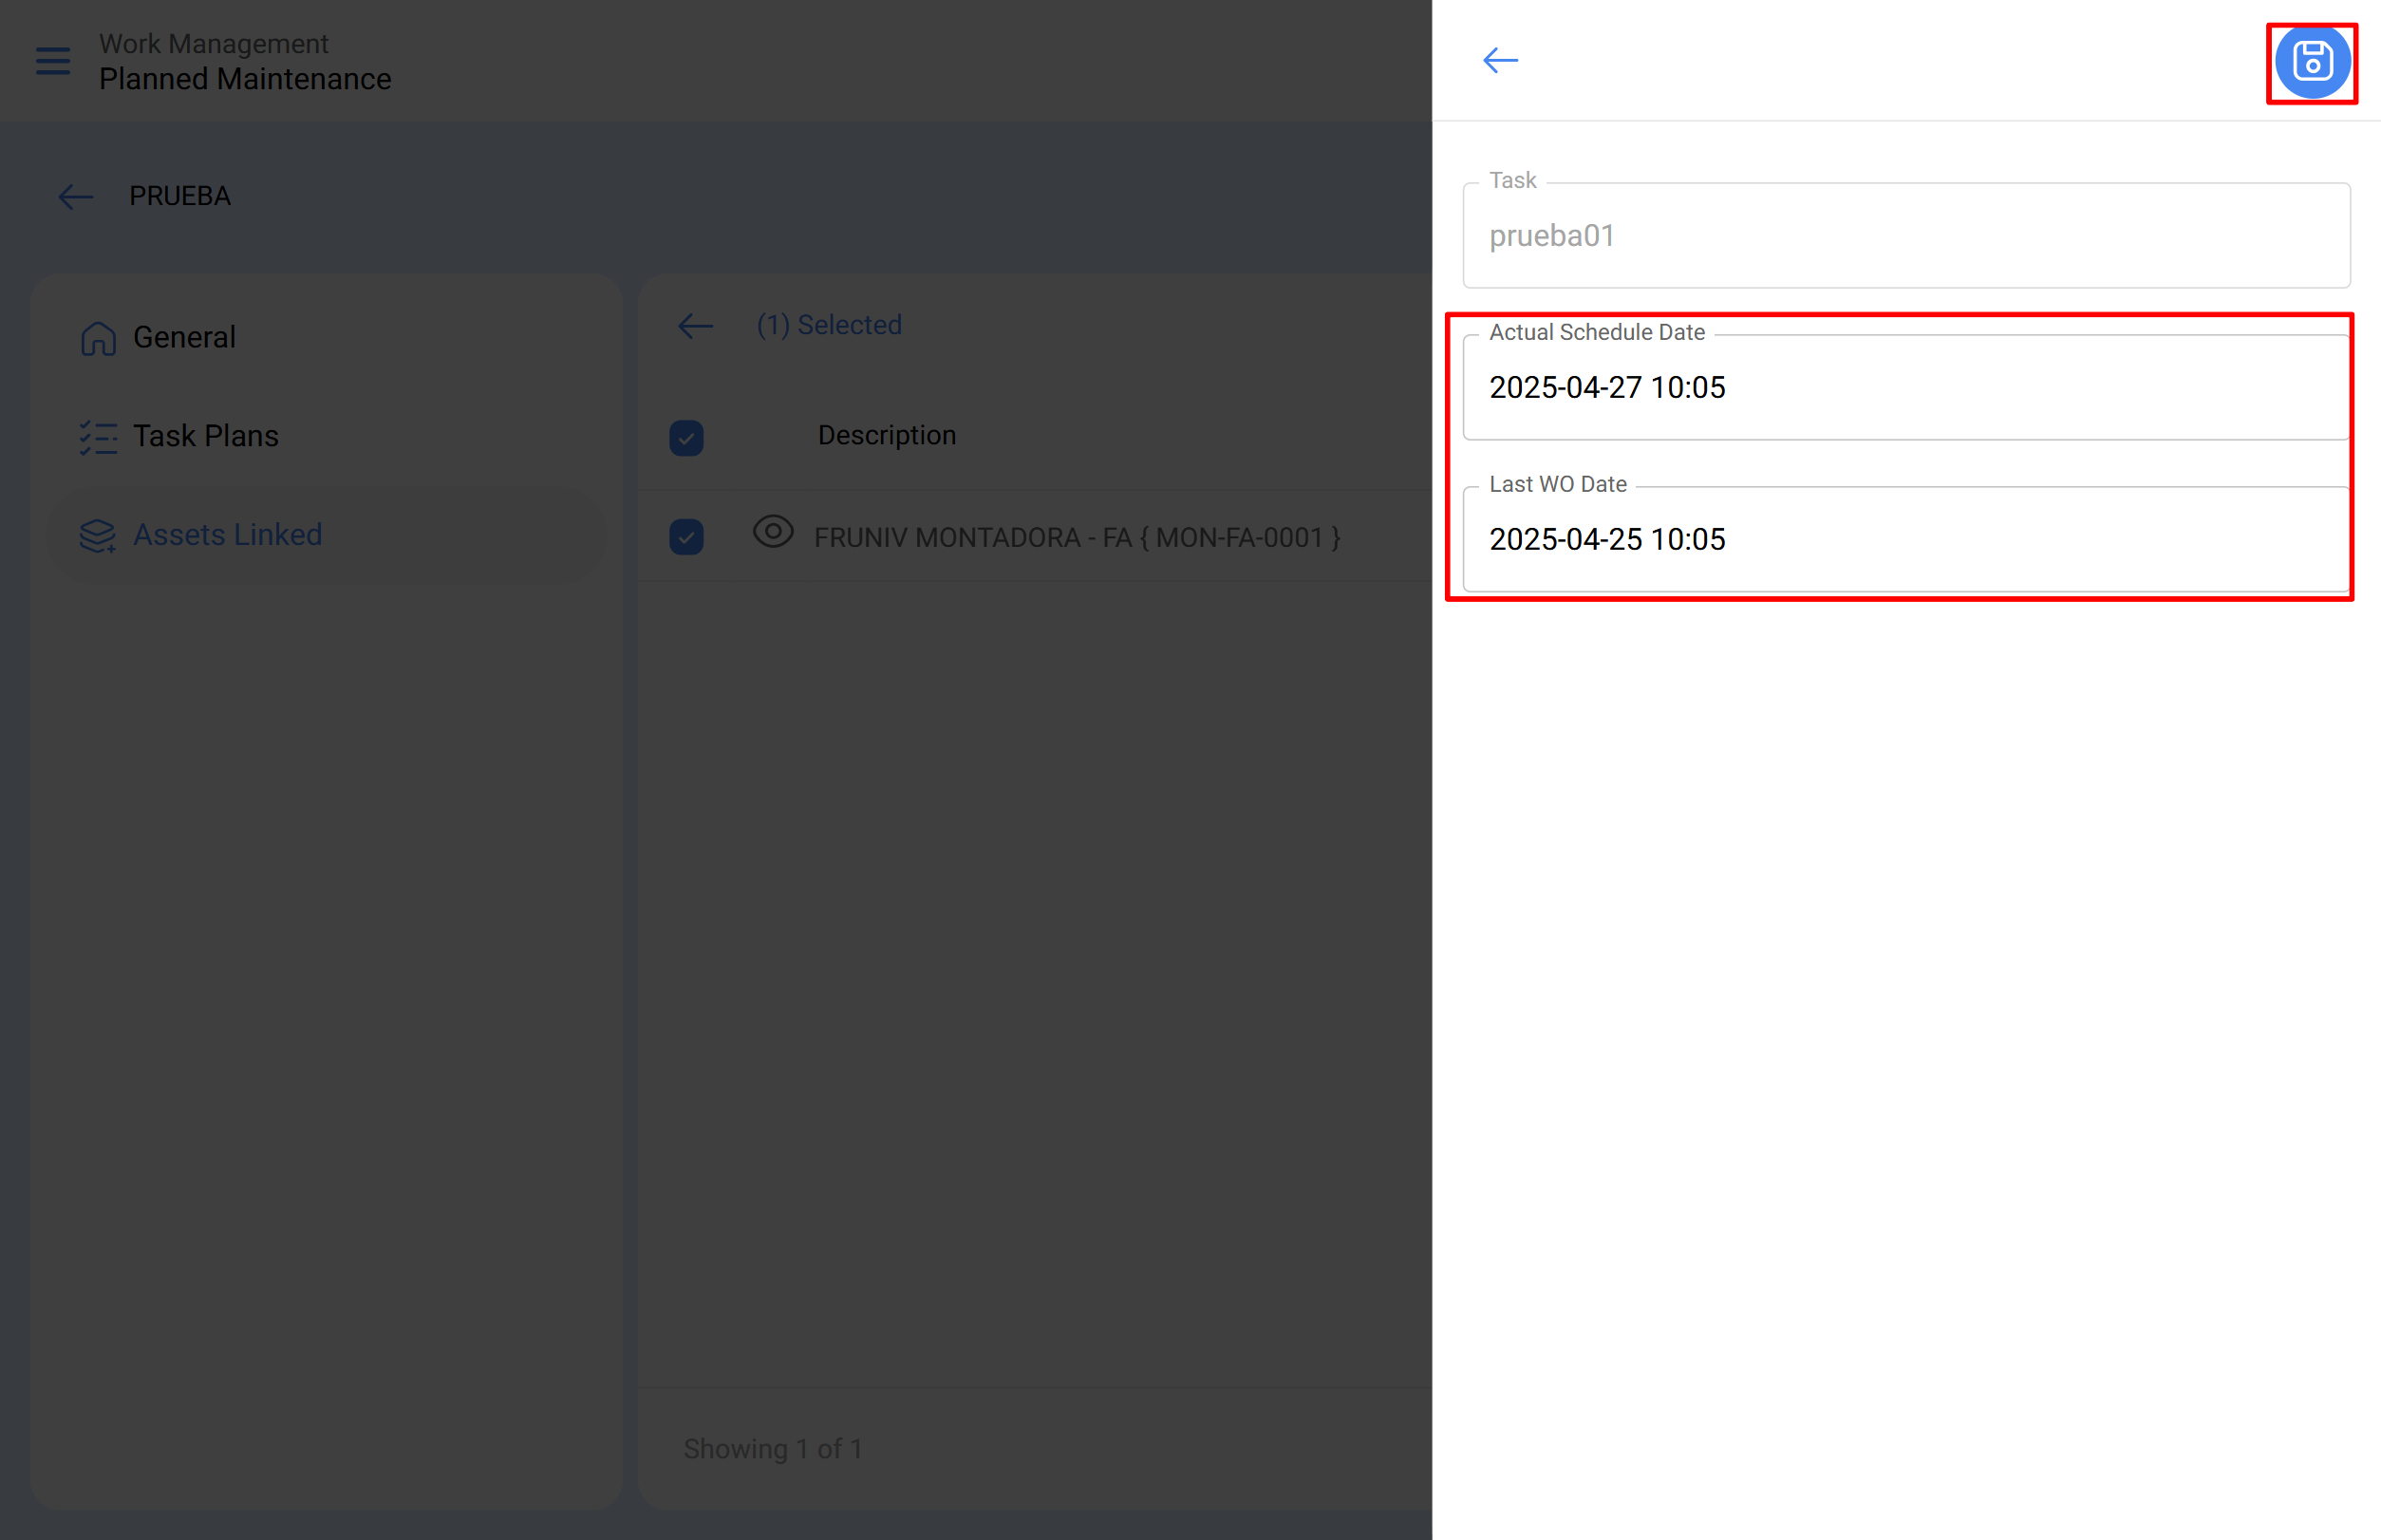Select the Assets Linked layers icon
Viewport: 2381px width, 1540px height.
coord(96,535)
